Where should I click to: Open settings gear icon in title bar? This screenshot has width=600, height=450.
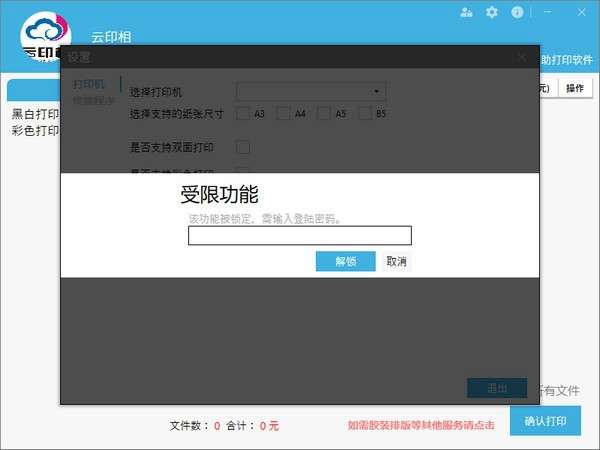(x=492, y=12)
